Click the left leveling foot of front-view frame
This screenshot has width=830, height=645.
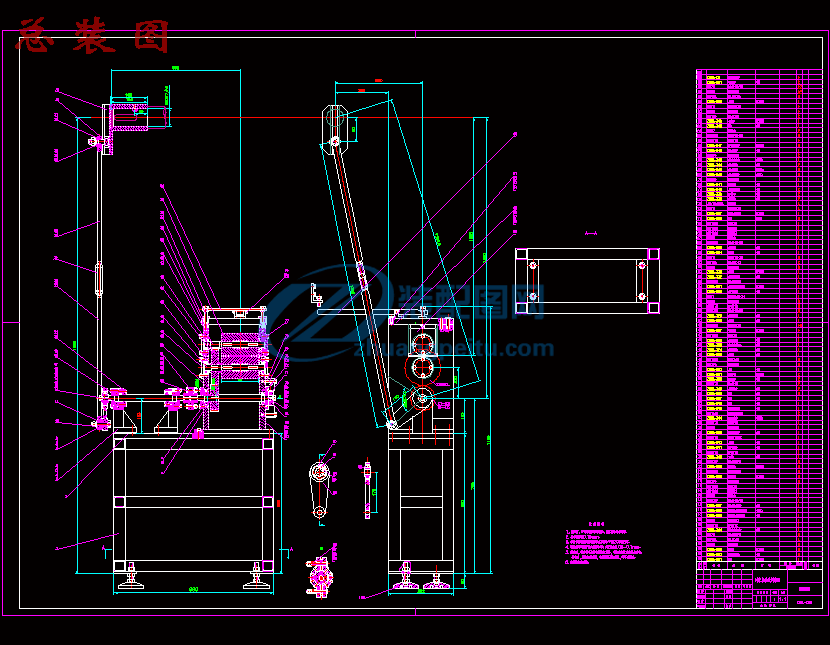pos(131,577)
